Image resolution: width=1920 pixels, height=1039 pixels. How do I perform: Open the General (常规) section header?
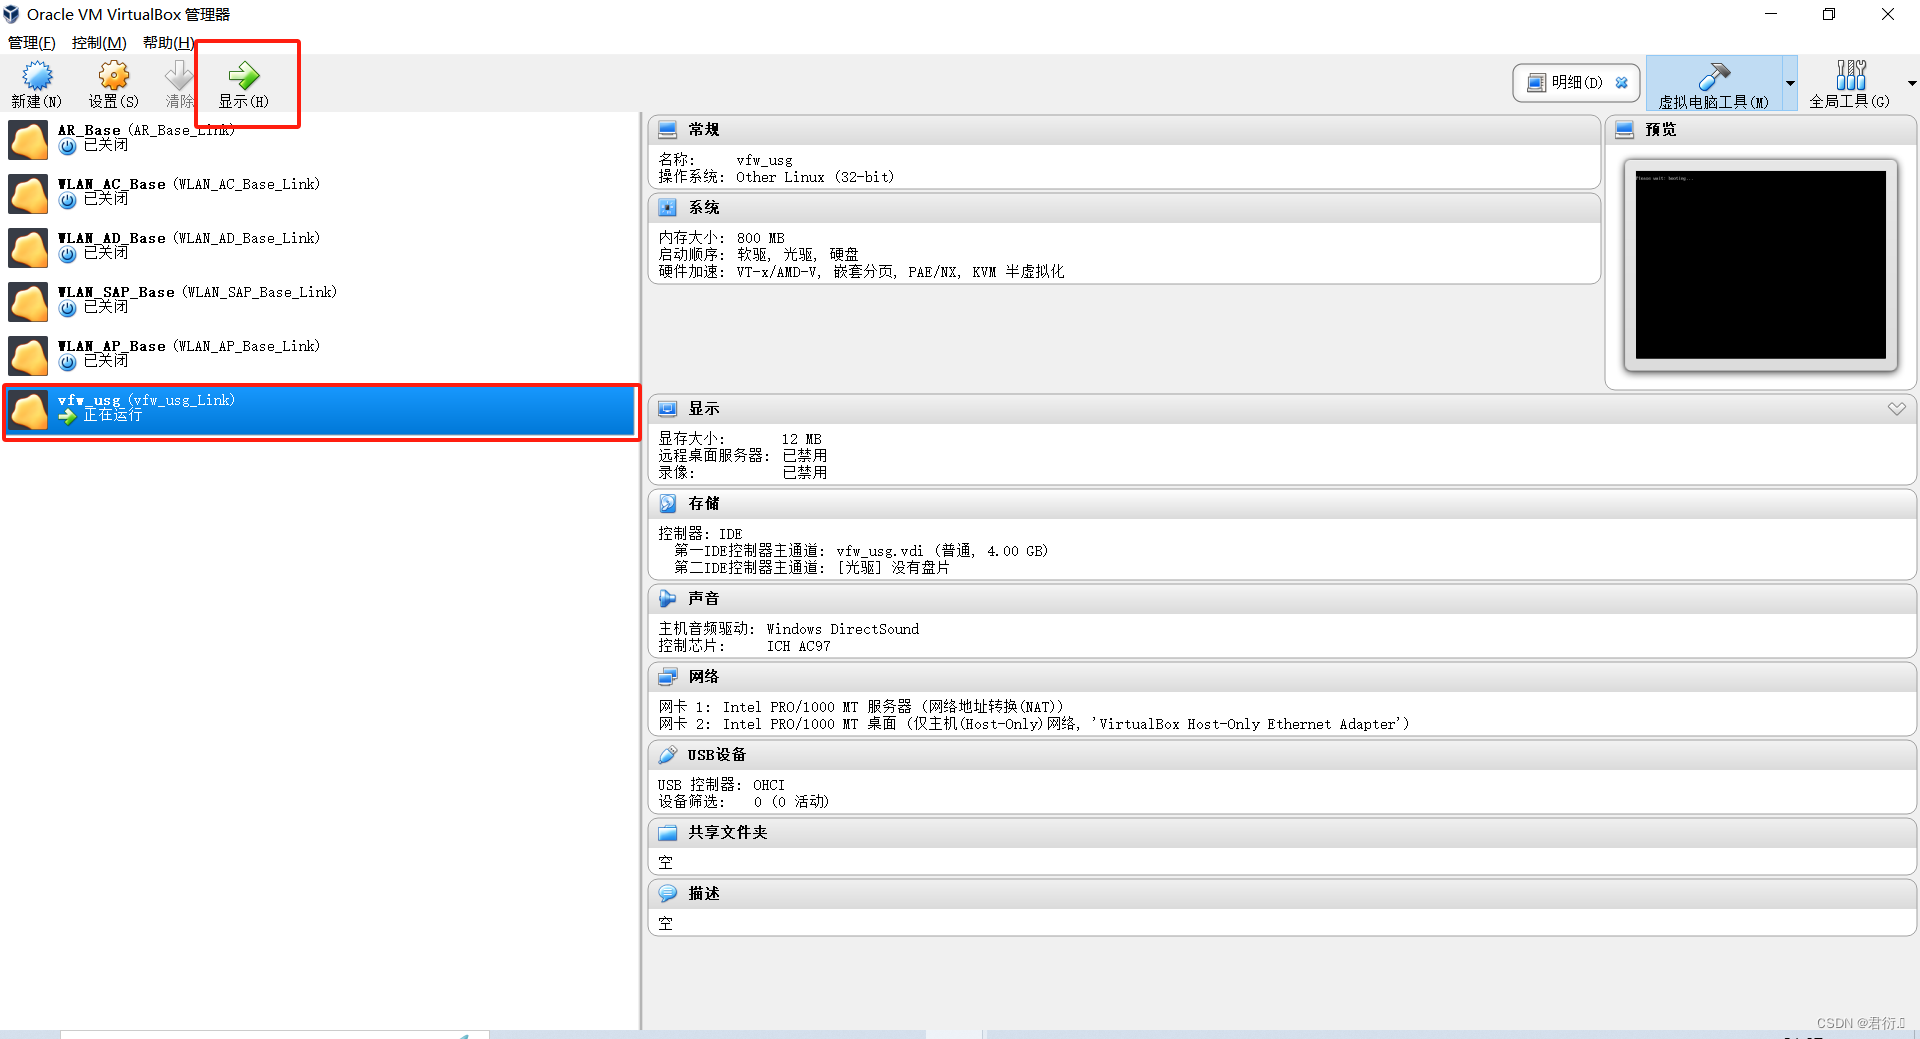[1125, 130]
